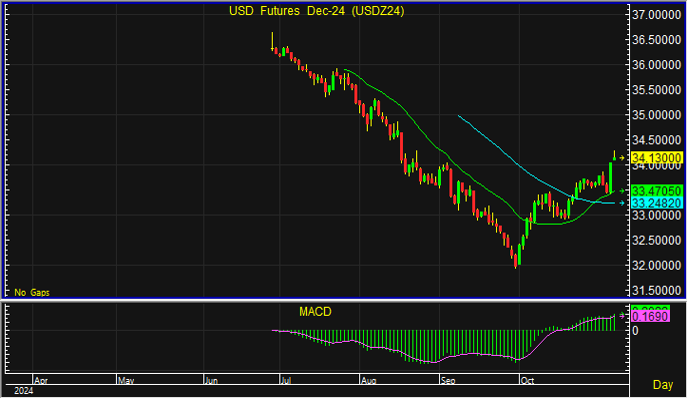Select the "No Gaps" label
The height and width of the screenshot is (399, 688).
(32, 292)
